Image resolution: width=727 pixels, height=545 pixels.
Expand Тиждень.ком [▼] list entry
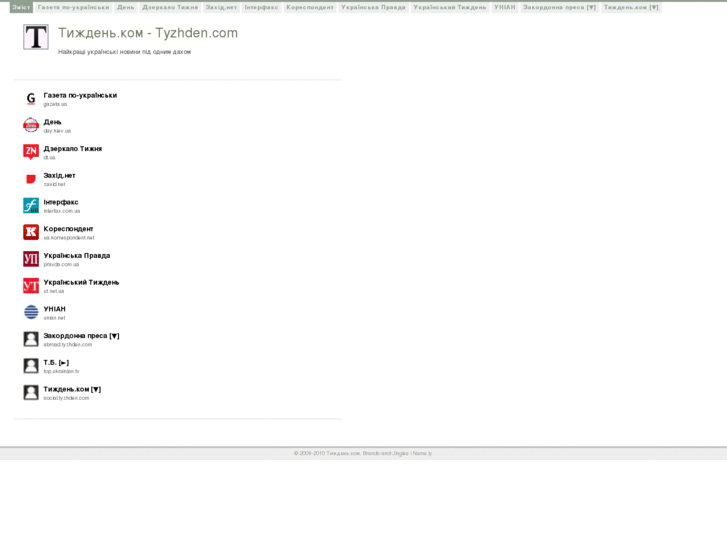(x=72, y=389)
